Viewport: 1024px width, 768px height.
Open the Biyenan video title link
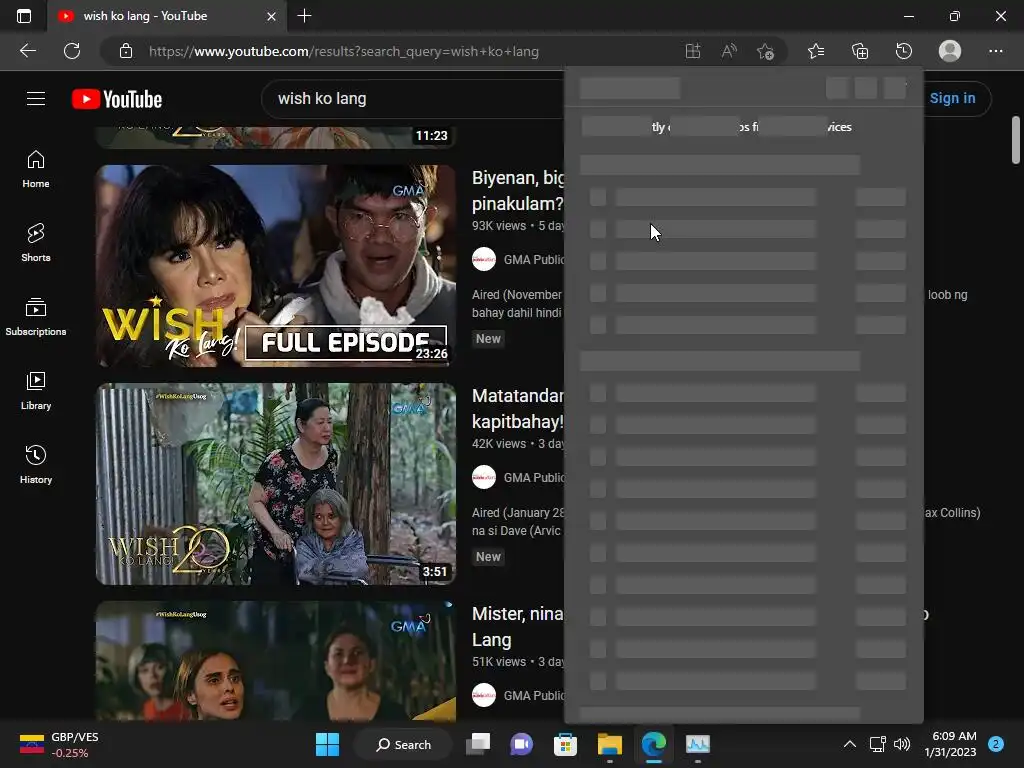[x=518, y=191]
